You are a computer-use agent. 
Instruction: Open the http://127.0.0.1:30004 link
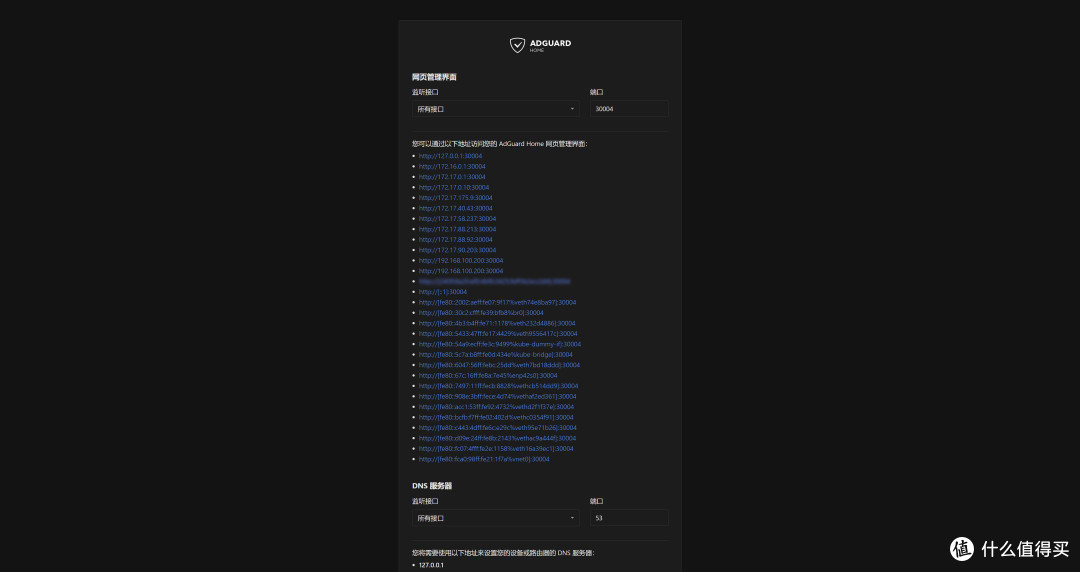click(x=450, y=156)
